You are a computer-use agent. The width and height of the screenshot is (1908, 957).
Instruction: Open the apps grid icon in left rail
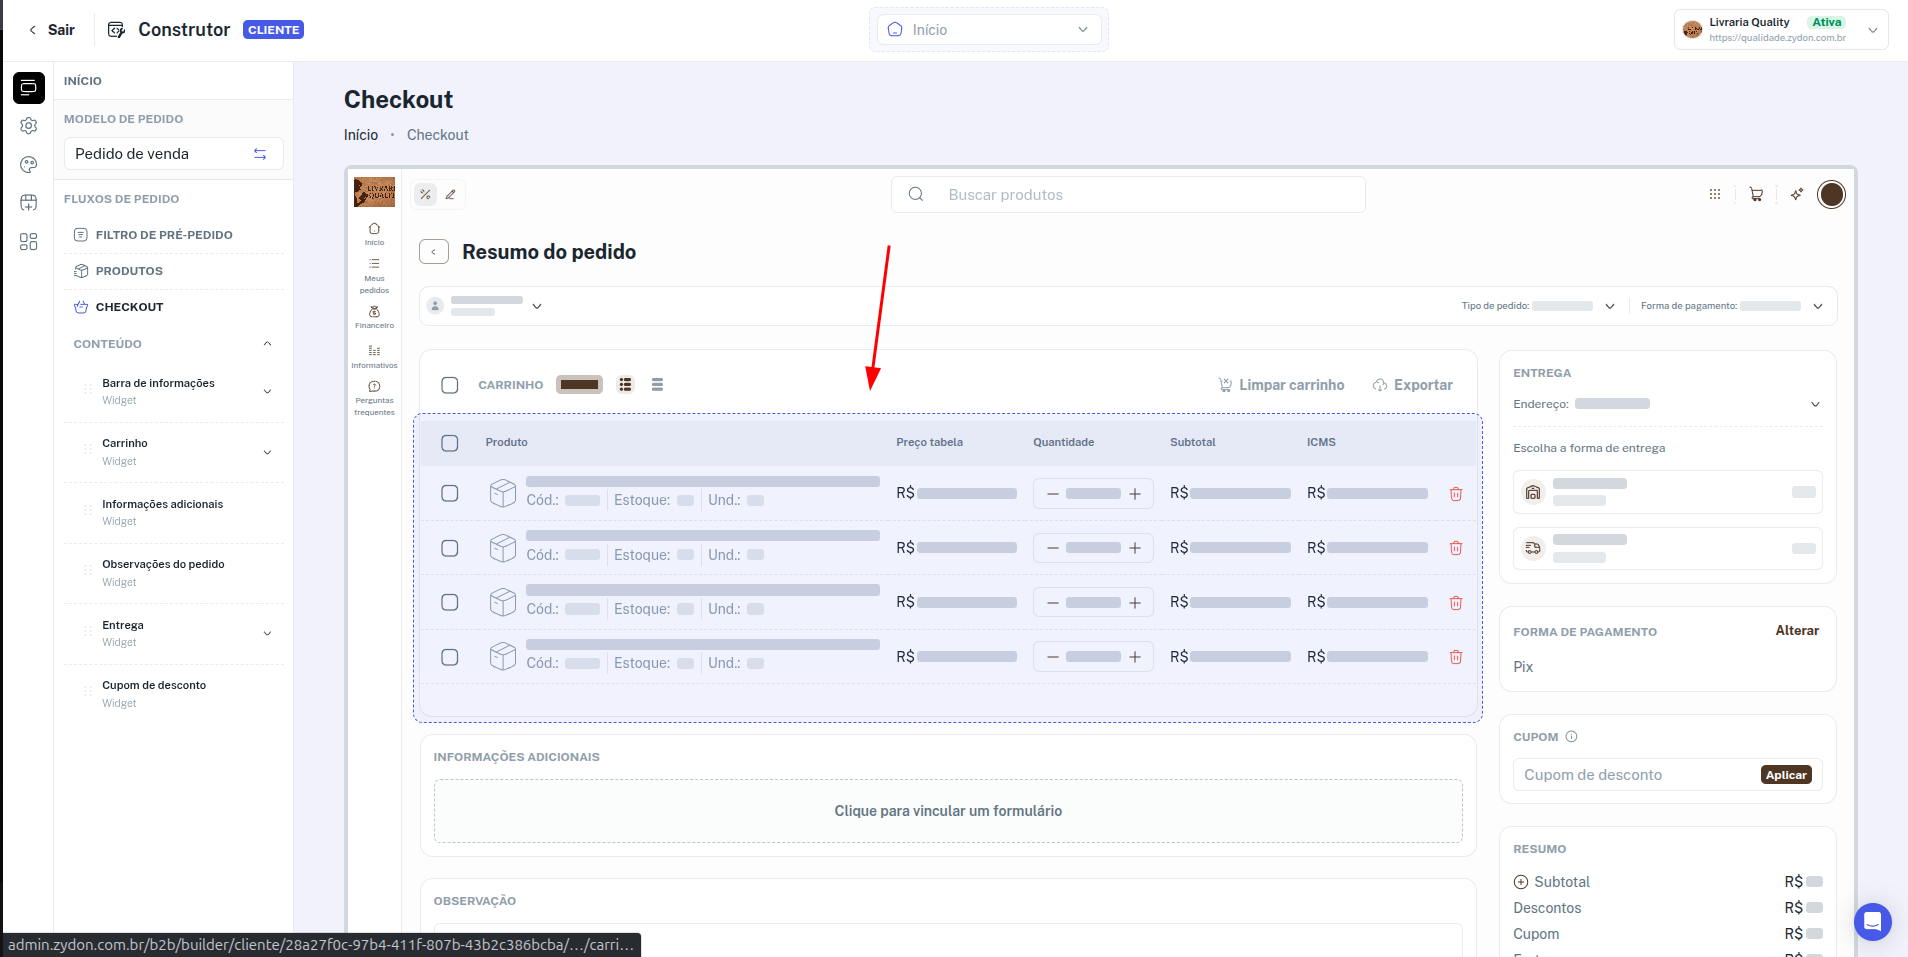click(x=28, y=242)
